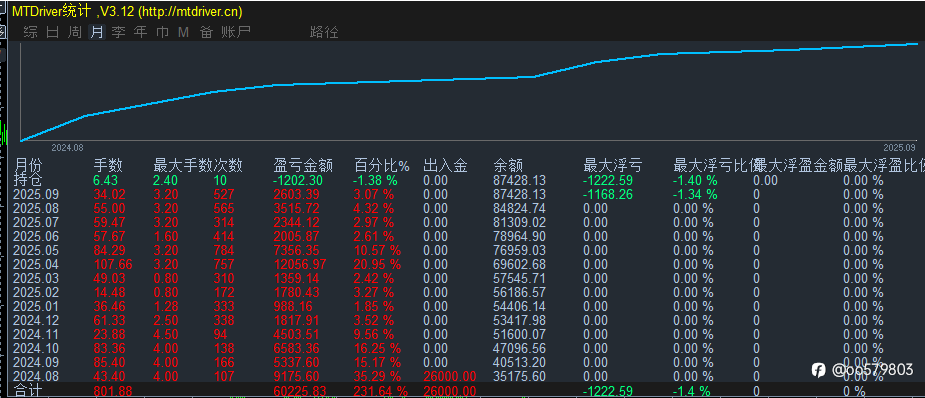The height and width of the screenshot is (398, 925).
Task: Switch to the 日 daily tab
Action: tap(53, 32)
